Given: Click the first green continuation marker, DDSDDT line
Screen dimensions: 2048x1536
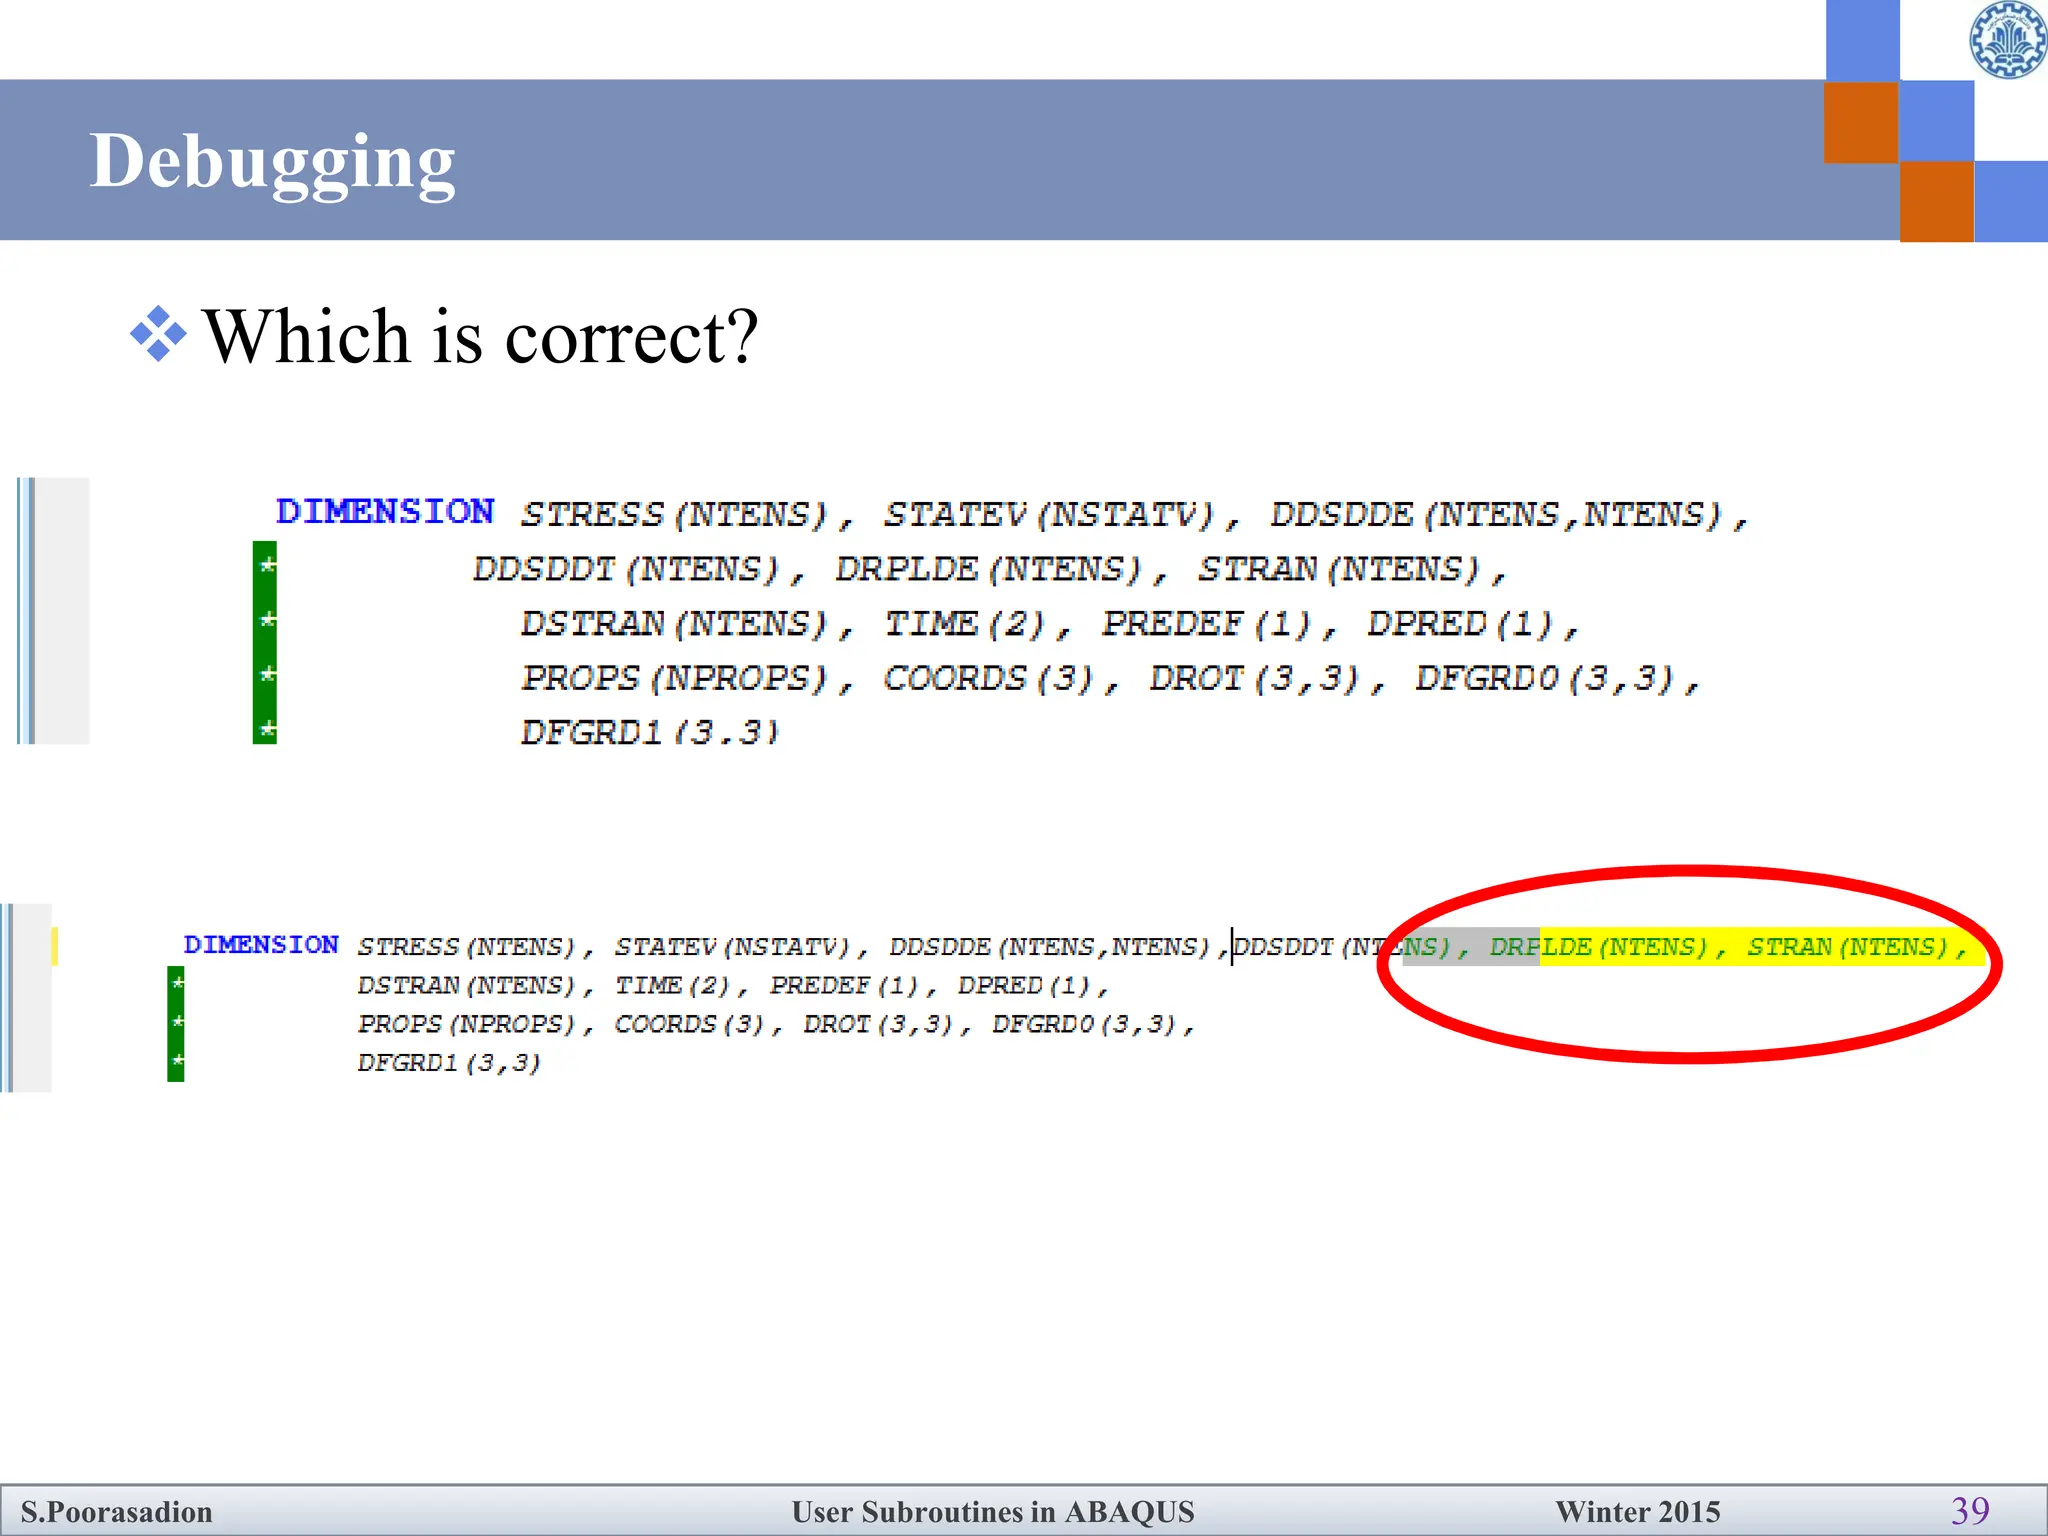Looking at the screenshot, I should pyautogui.click(x=265, y=566).
